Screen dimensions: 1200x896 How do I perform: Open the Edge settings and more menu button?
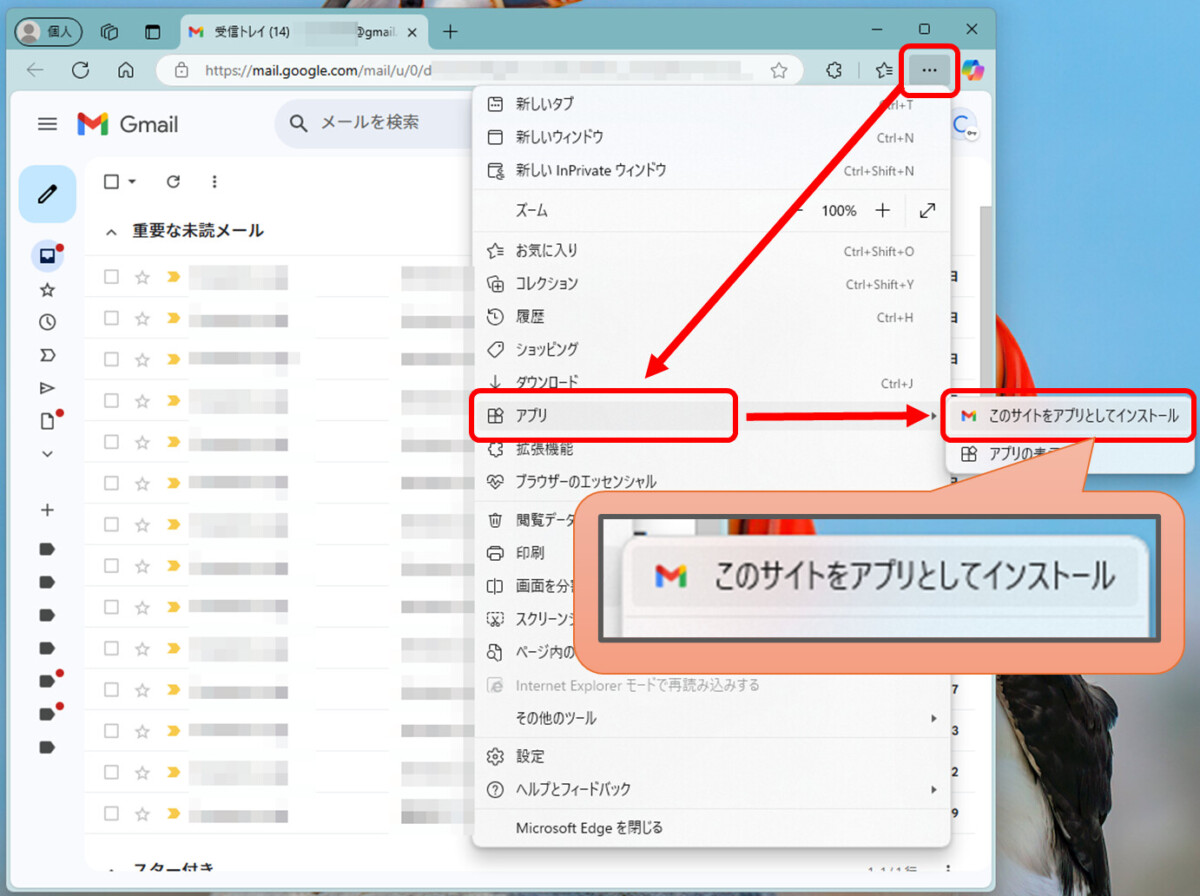tap(930, 70)
